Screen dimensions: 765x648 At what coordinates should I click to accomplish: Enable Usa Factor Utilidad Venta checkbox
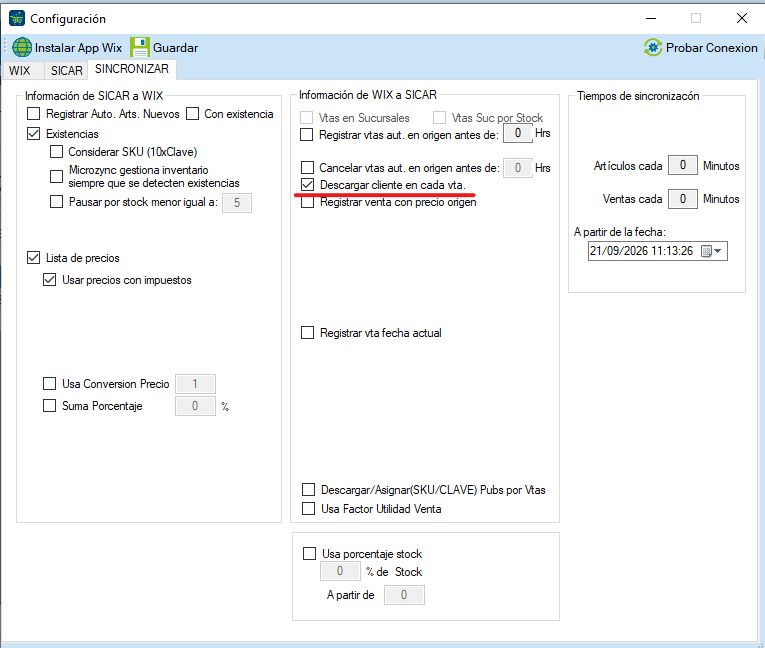coord(308,509)
